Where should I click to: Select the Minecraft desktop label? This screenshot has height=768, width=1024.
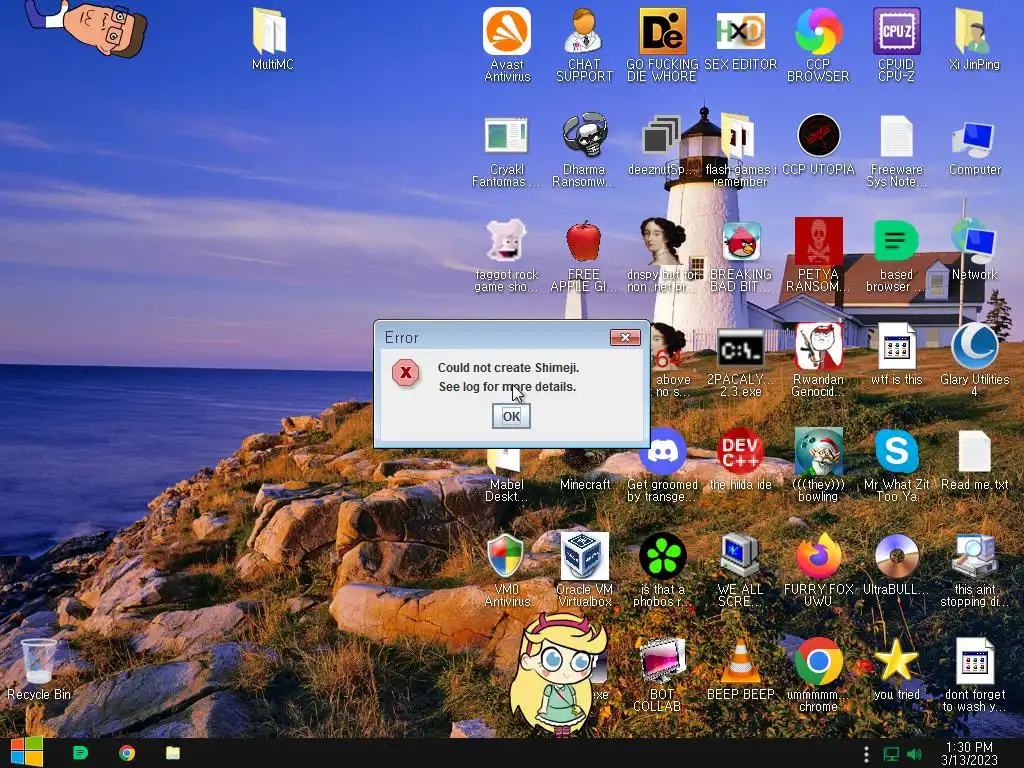tap(585, 484)
